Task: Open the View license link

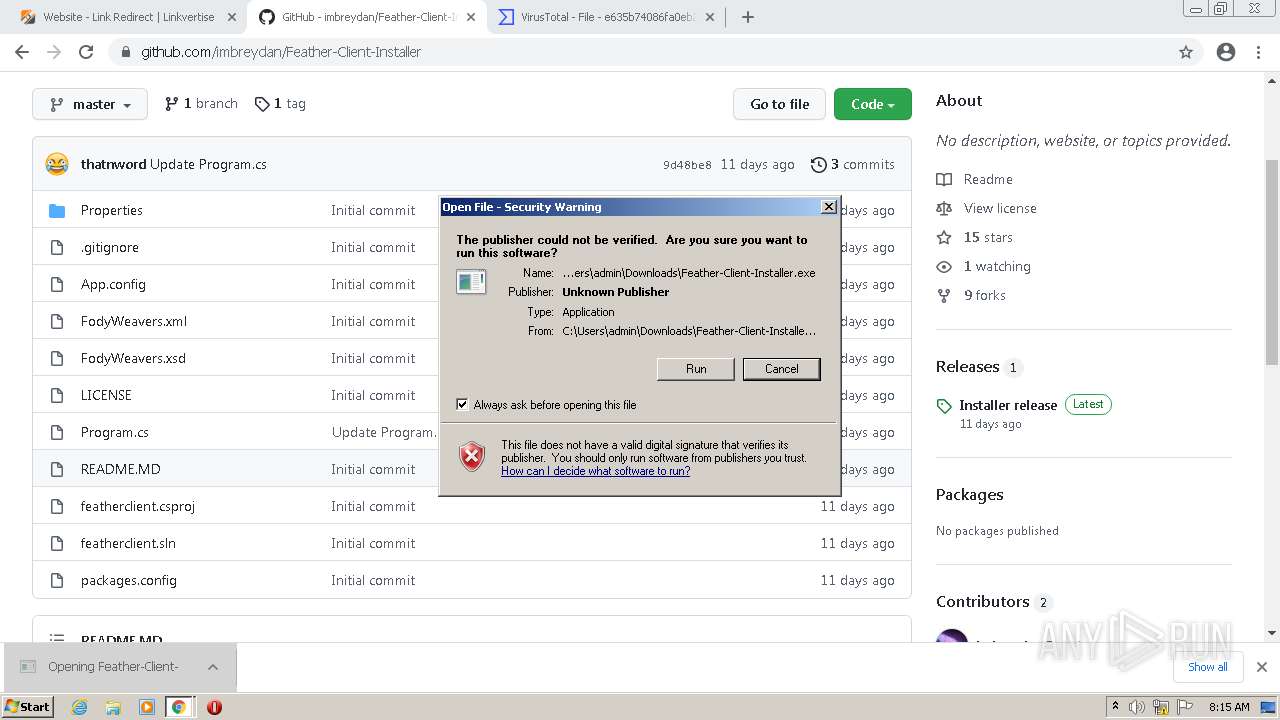Action: (1000, 208)
